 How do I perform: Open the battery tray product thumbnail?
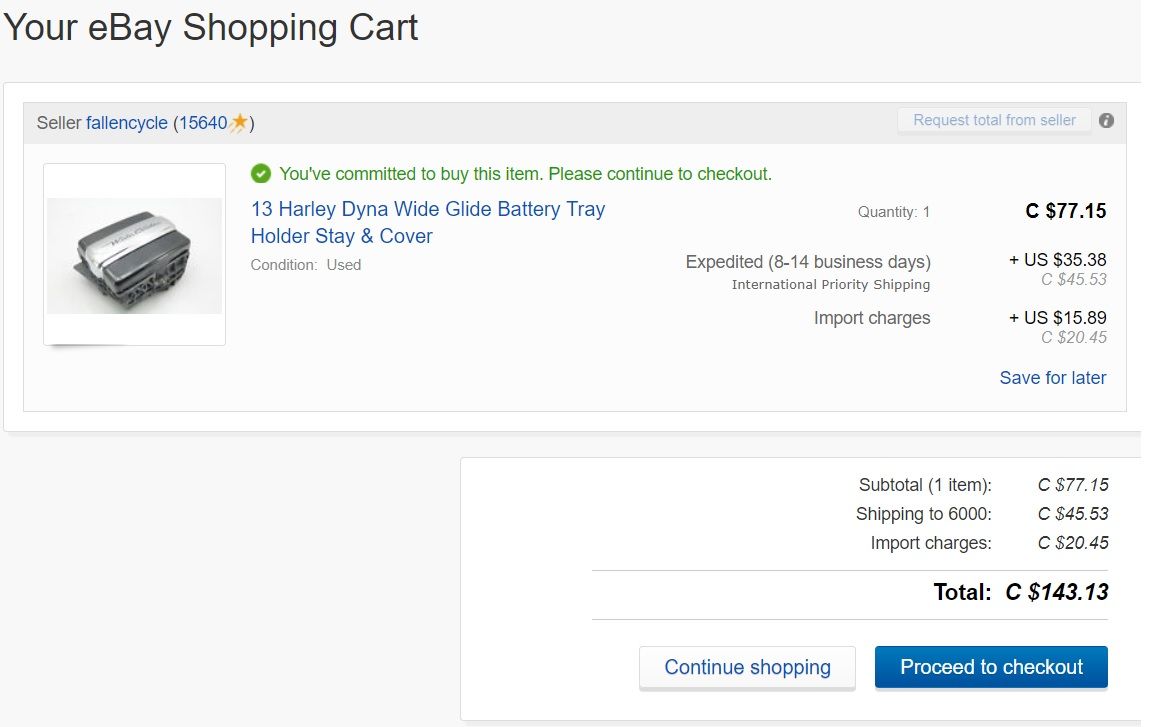pyautogui.click(x=134, y=254)
